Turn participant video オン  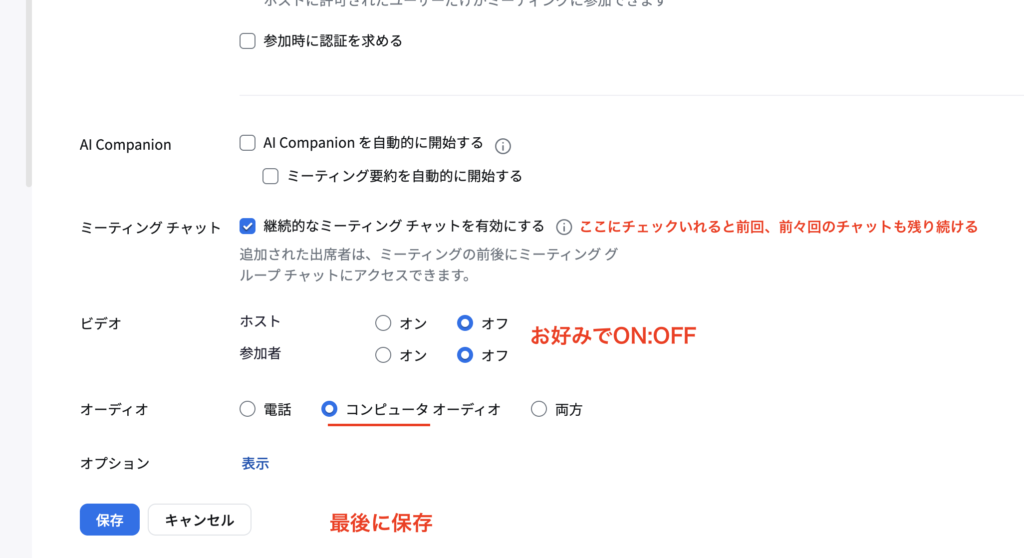pyautogui.click(x=383, y=355)
